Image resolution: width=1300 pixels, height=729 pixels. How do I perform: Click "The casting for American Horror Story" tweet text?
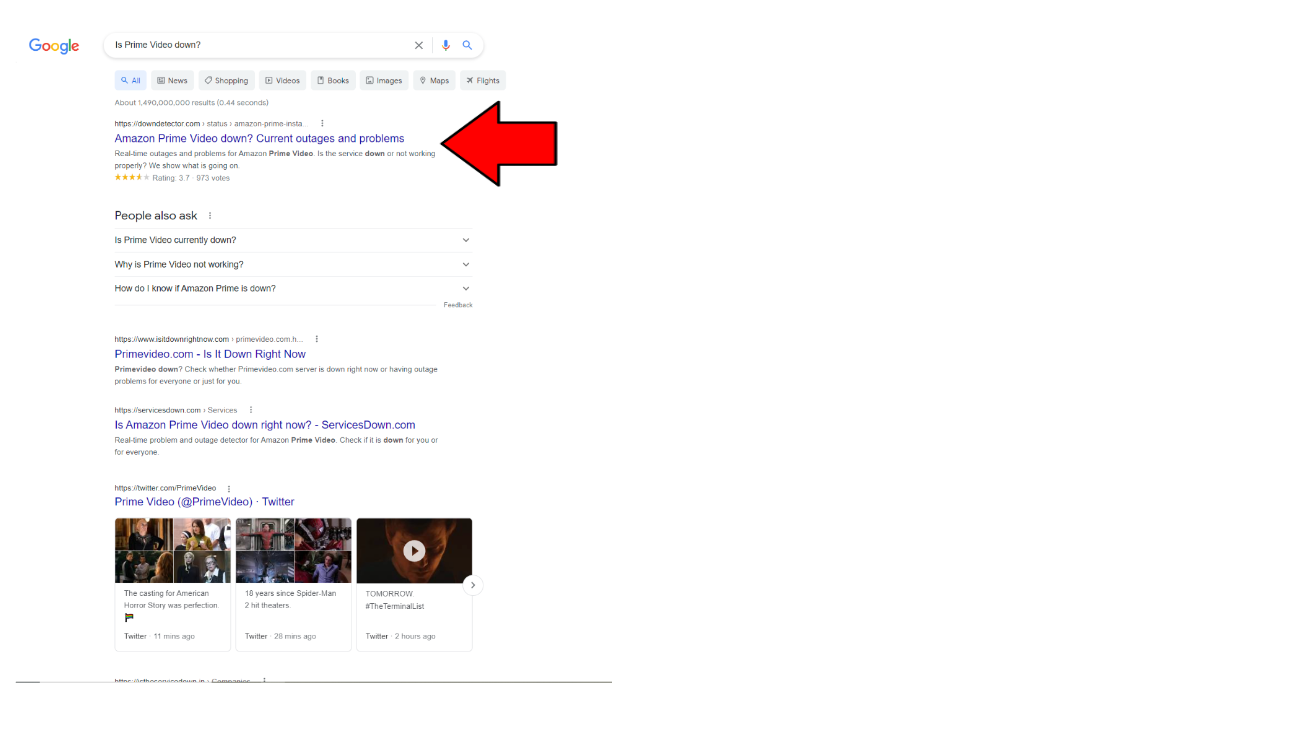point(172,599)
